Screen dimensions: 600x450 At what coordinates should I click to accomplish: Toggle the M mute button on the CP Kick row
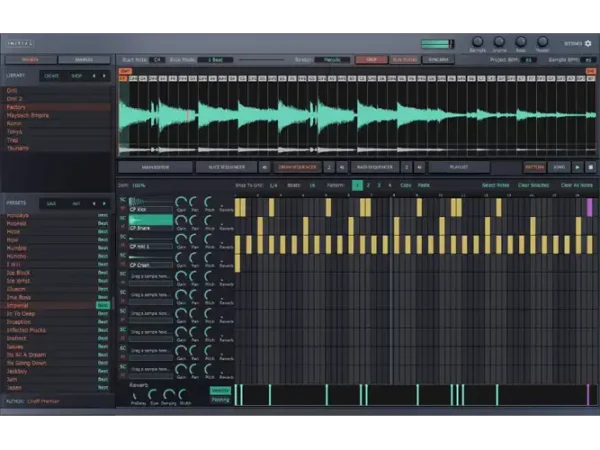[123, 208]
